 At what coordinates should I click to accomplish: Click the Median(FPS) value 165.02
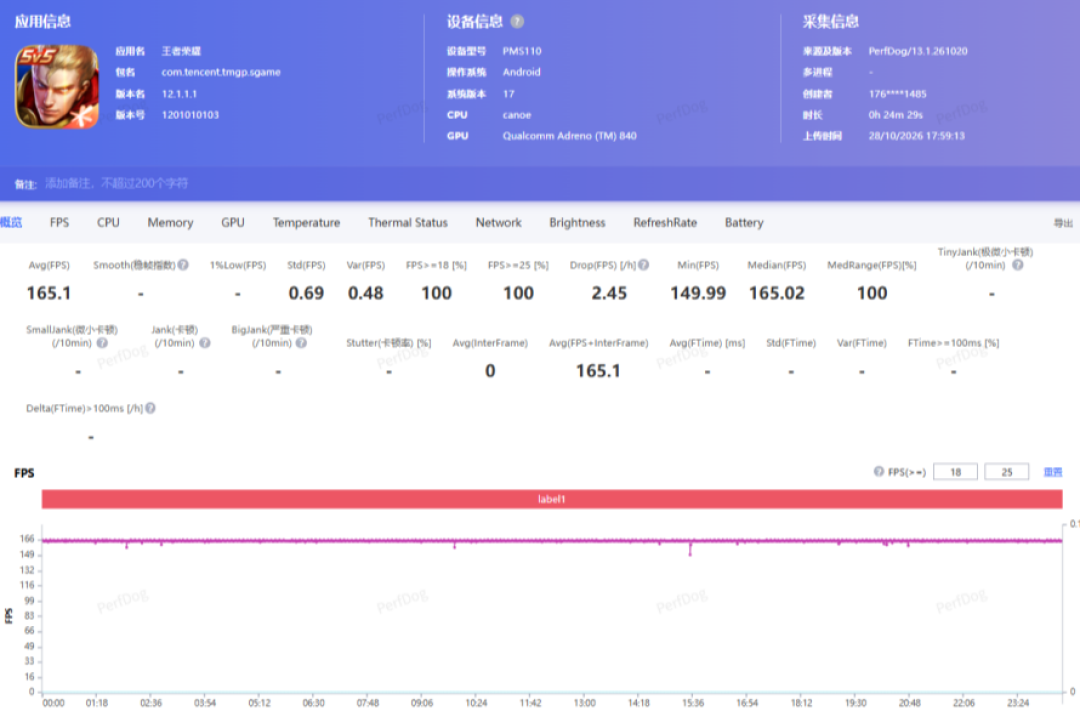click(776, 293)
